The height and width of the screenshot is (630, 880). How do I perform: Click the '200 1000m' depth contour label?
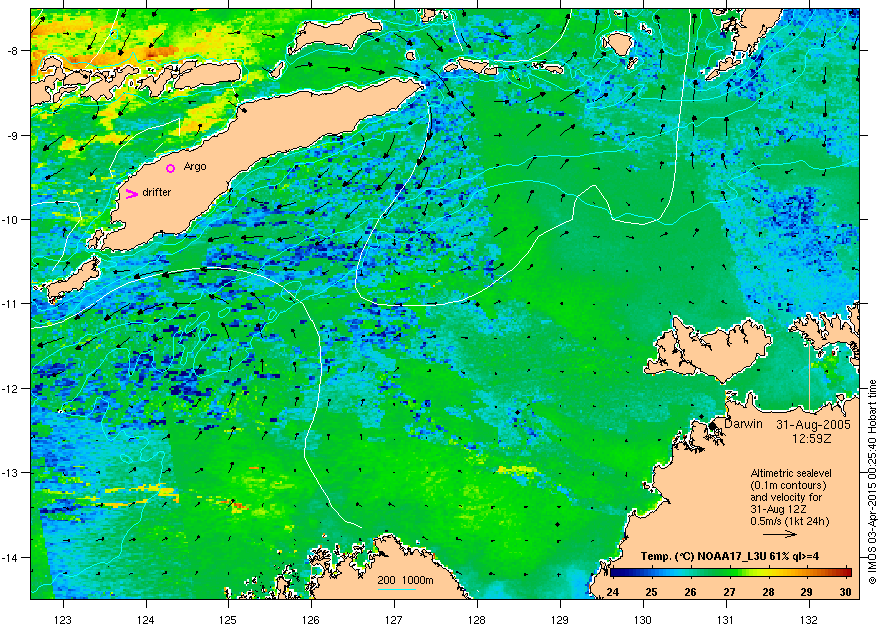point(405,581)
